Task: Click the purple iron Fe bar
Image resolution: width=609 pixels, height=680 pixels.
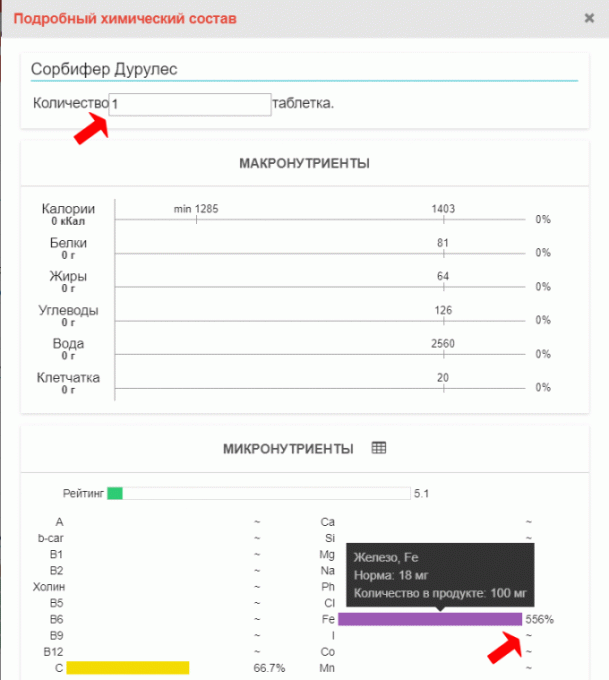Action: point(430,619)
